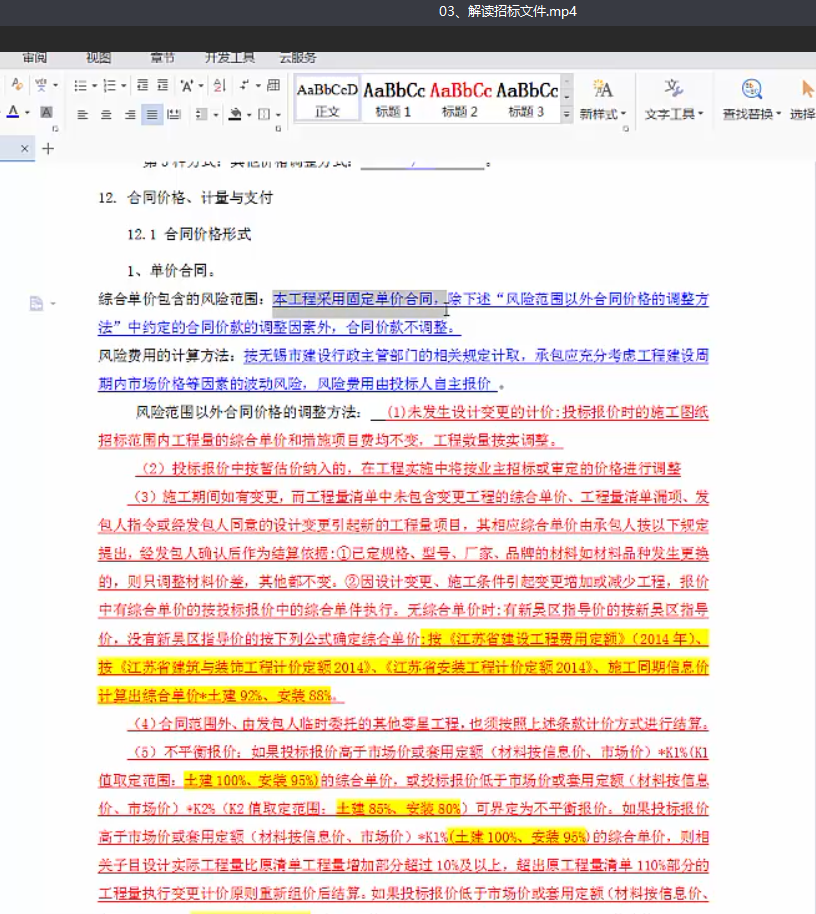Switch to the 审阅 ribbon tab
The image size is (816, 914).
click(x=35, y=57)
